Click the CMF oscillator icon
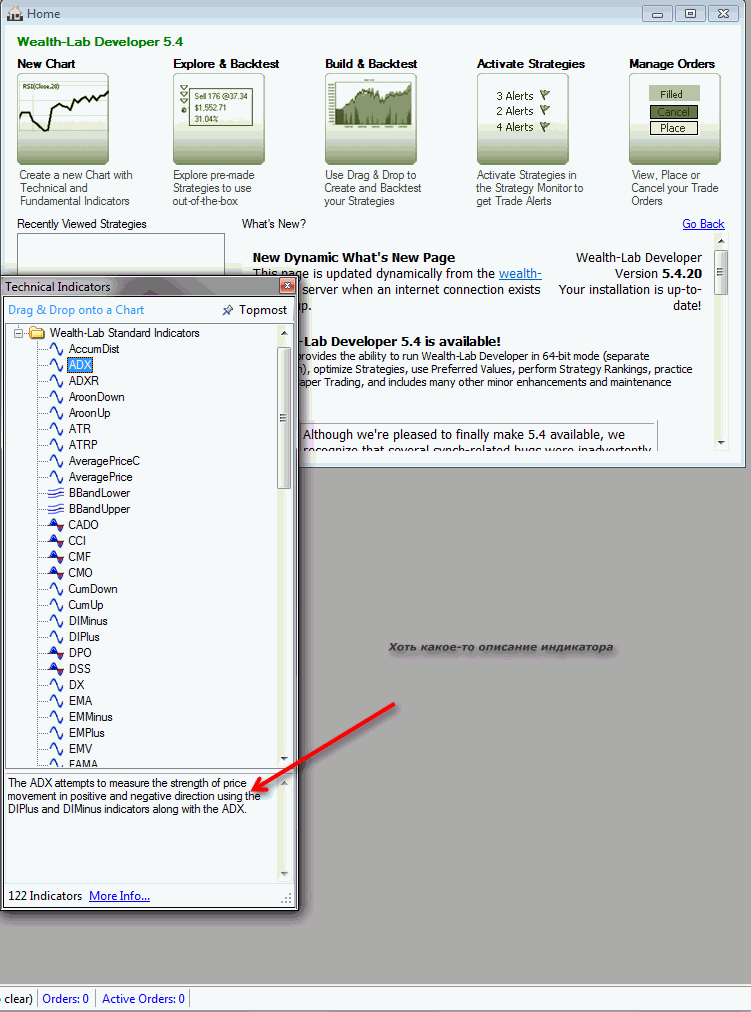751x1012 pixels. 56,557
